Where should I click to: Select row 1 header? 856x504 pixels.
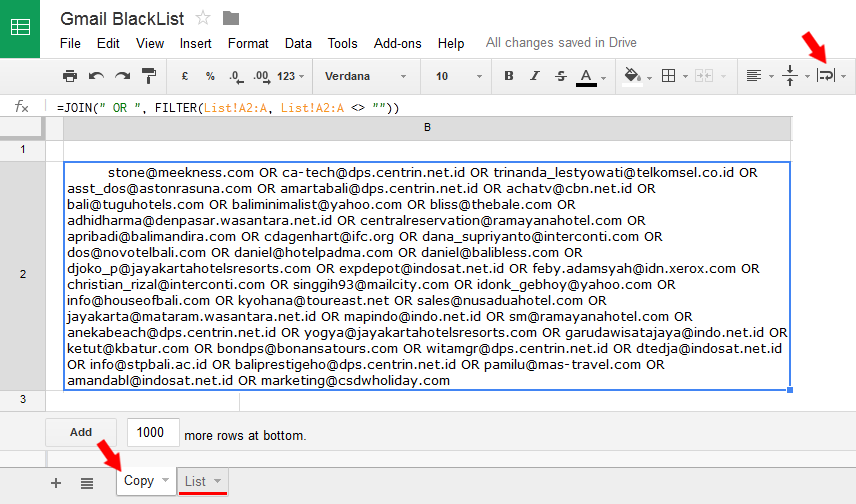pos(22,150)
